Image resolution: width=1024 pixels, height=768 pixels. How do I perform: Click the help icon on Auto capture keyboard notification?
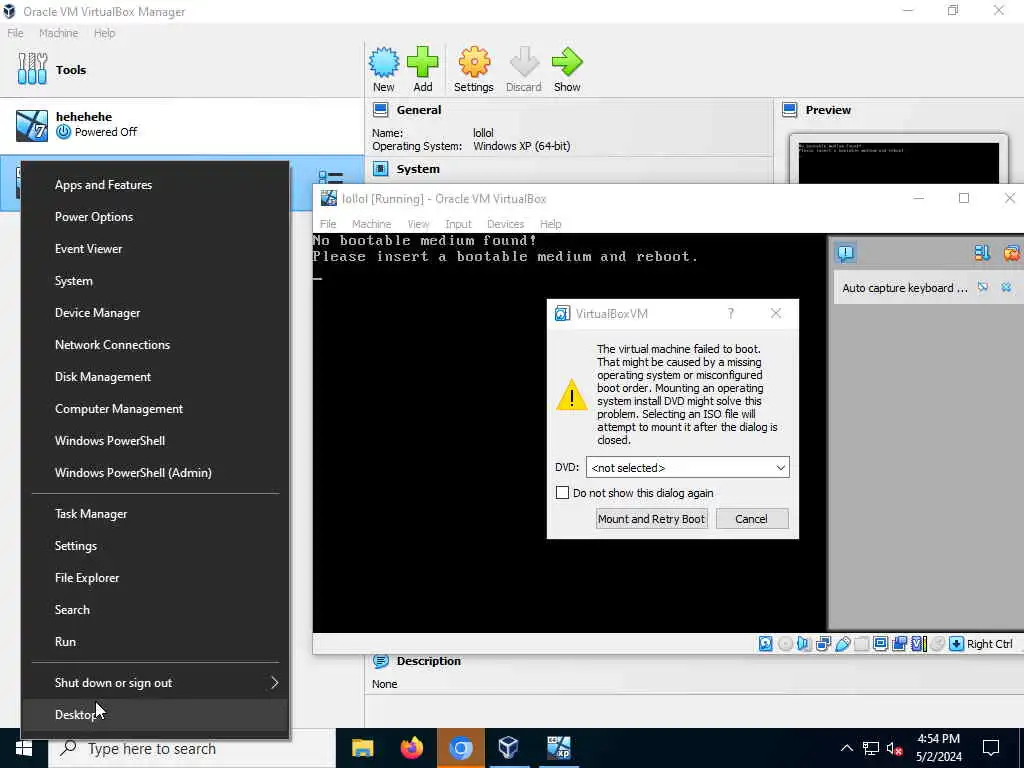983,287
